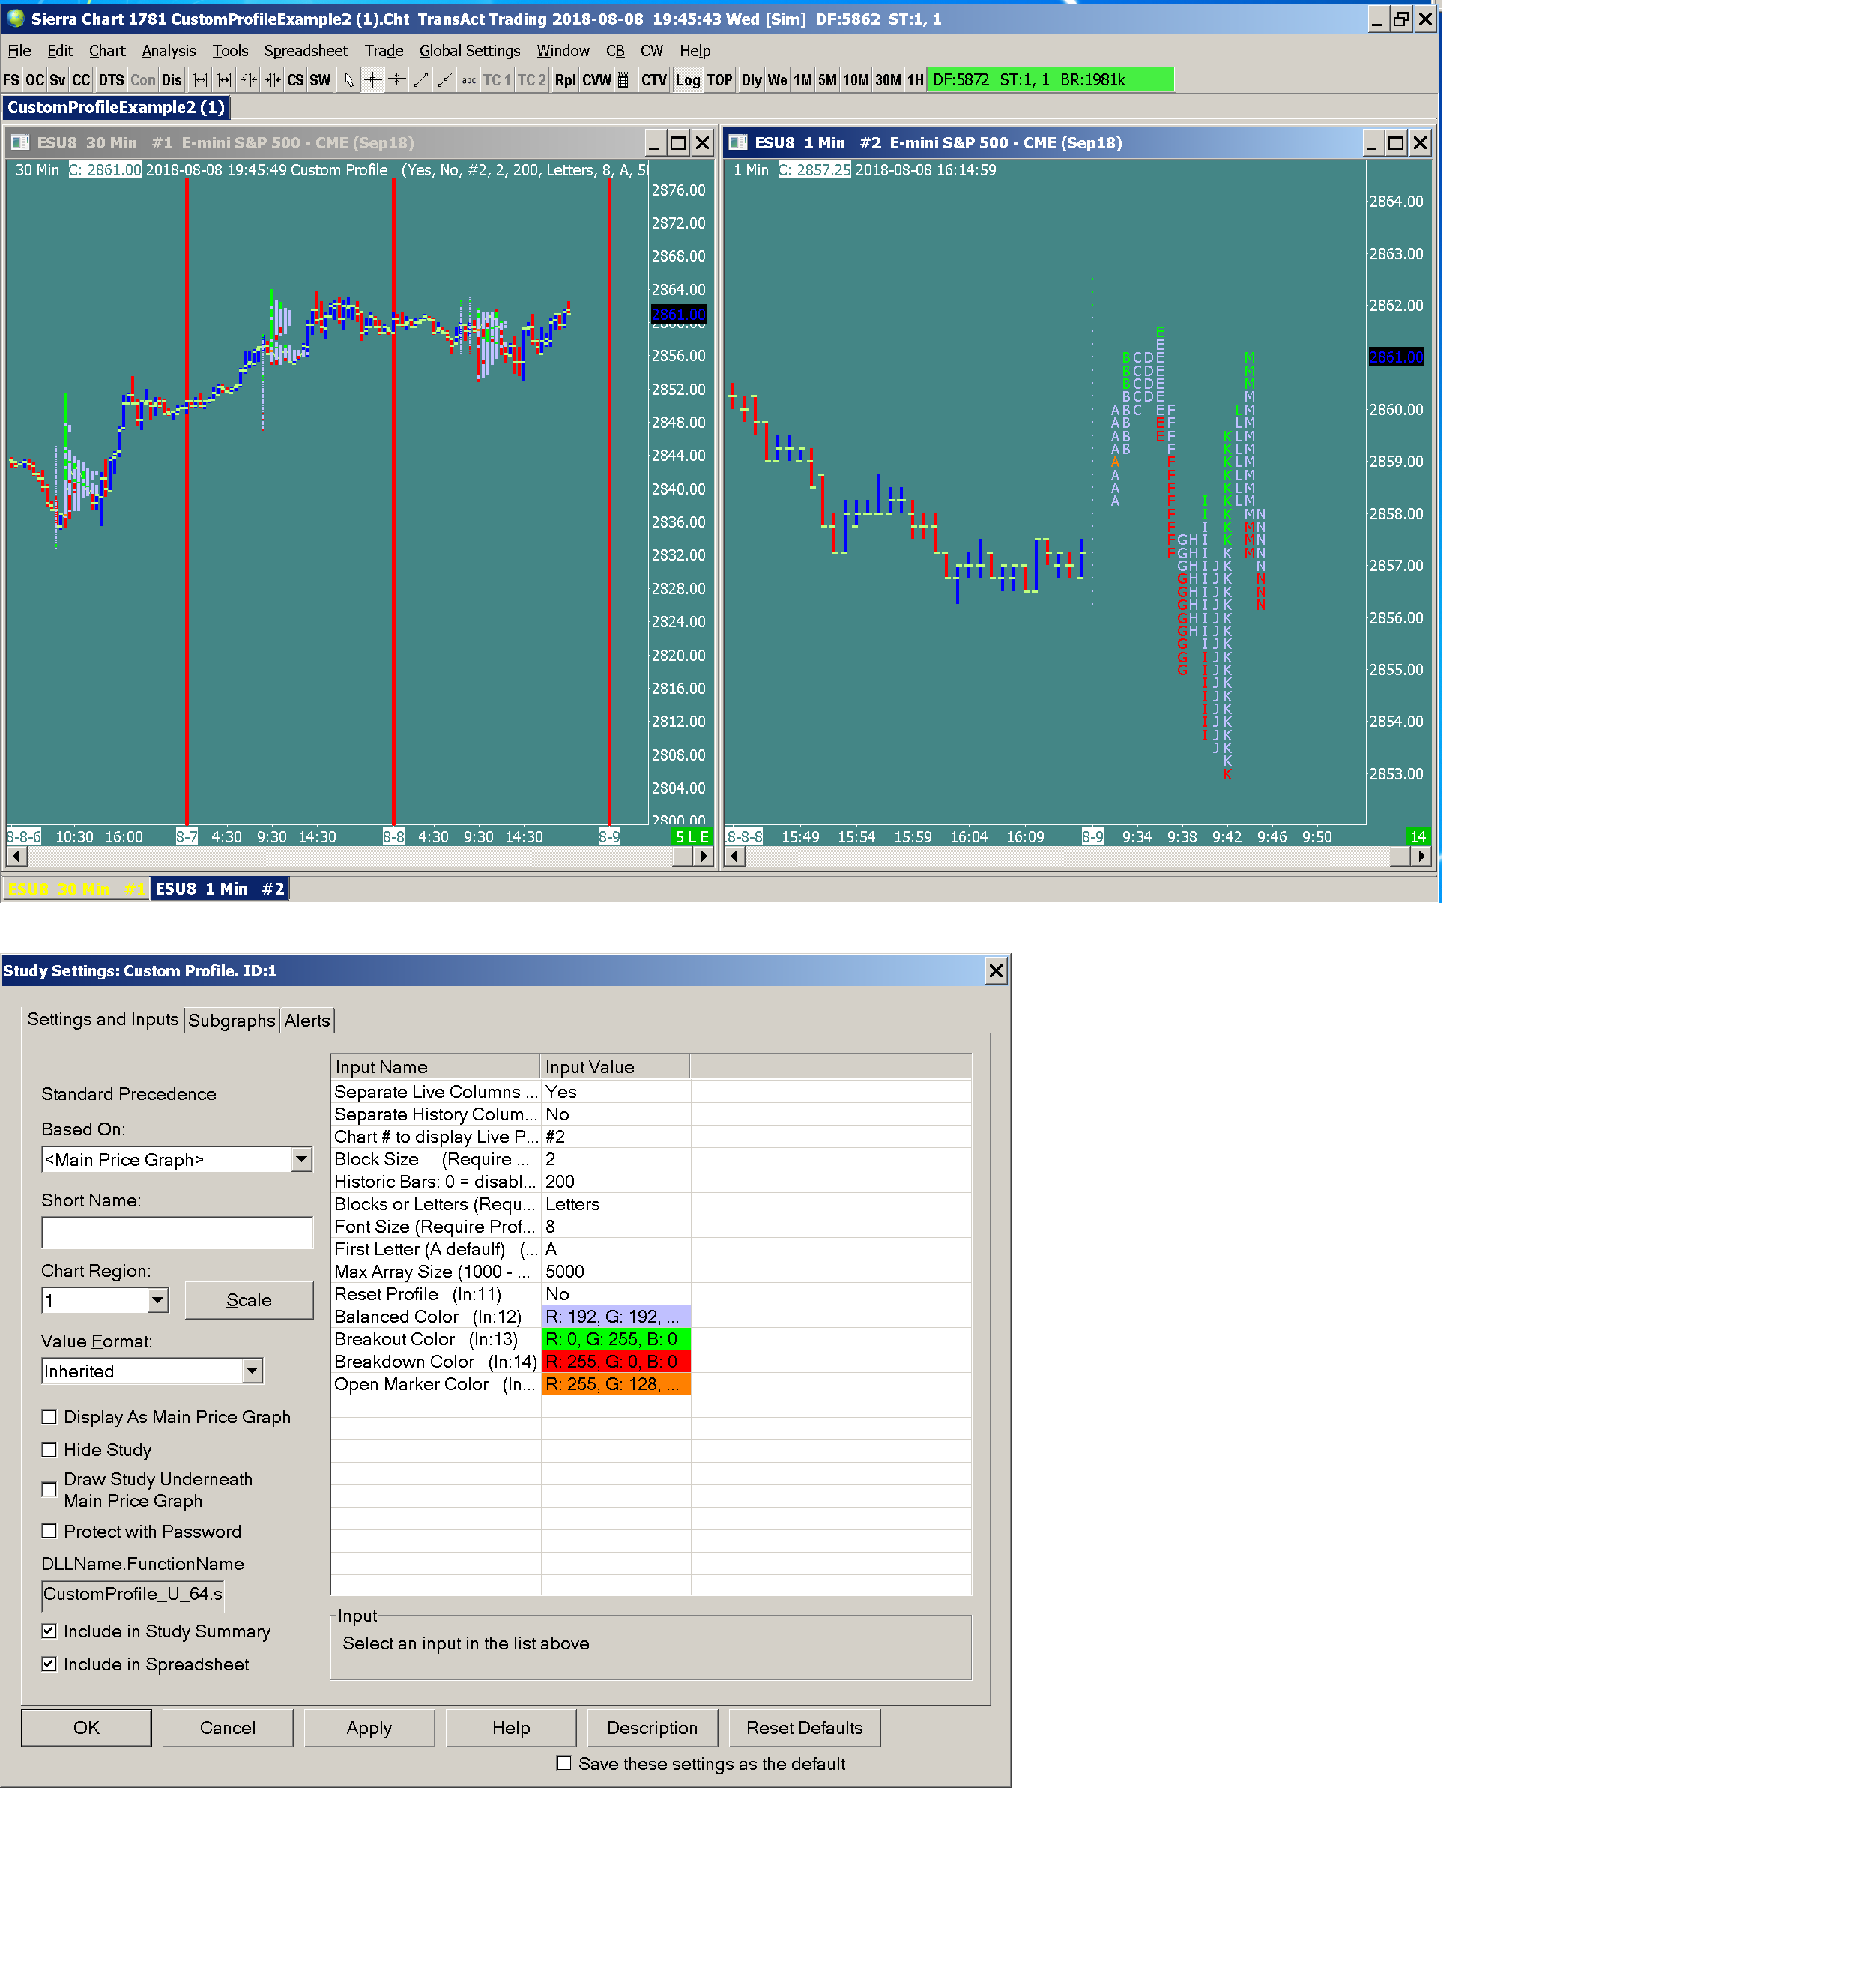1862x1988 pixels.
Task: Click the Apply button
Action: pyautogui.click(x=368, y=1728)
